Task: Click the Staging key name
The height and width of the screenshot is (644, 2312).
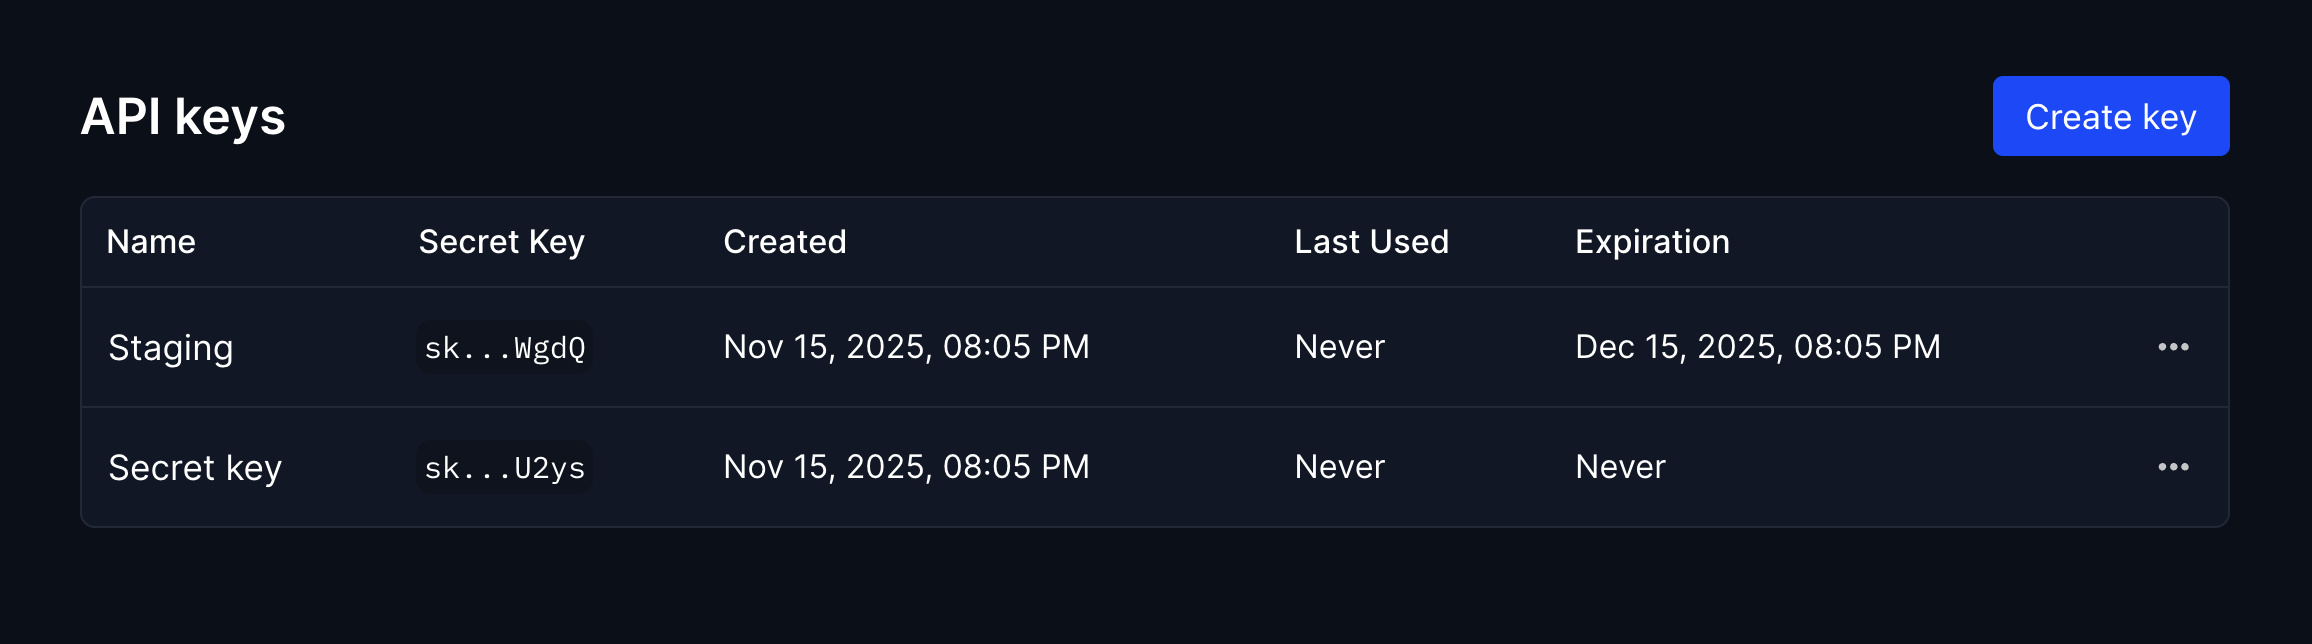Action: coord(170,347)
